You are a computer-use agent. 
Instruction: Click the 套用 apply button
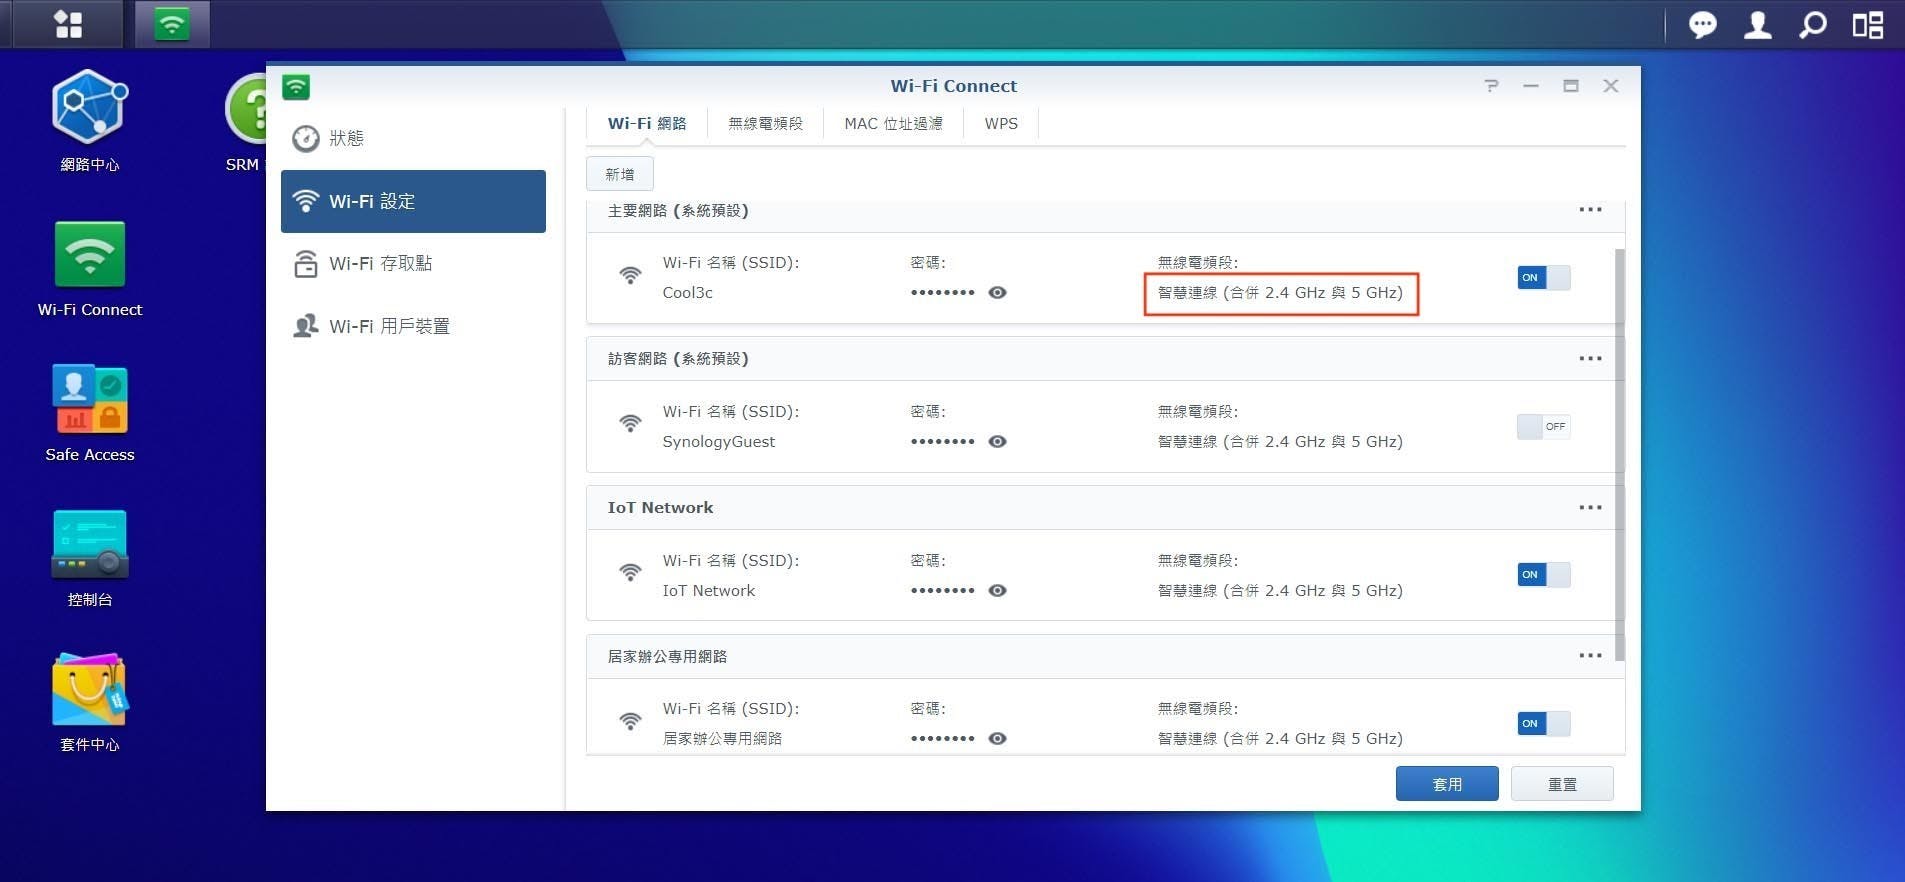[x=1446, y=784]
